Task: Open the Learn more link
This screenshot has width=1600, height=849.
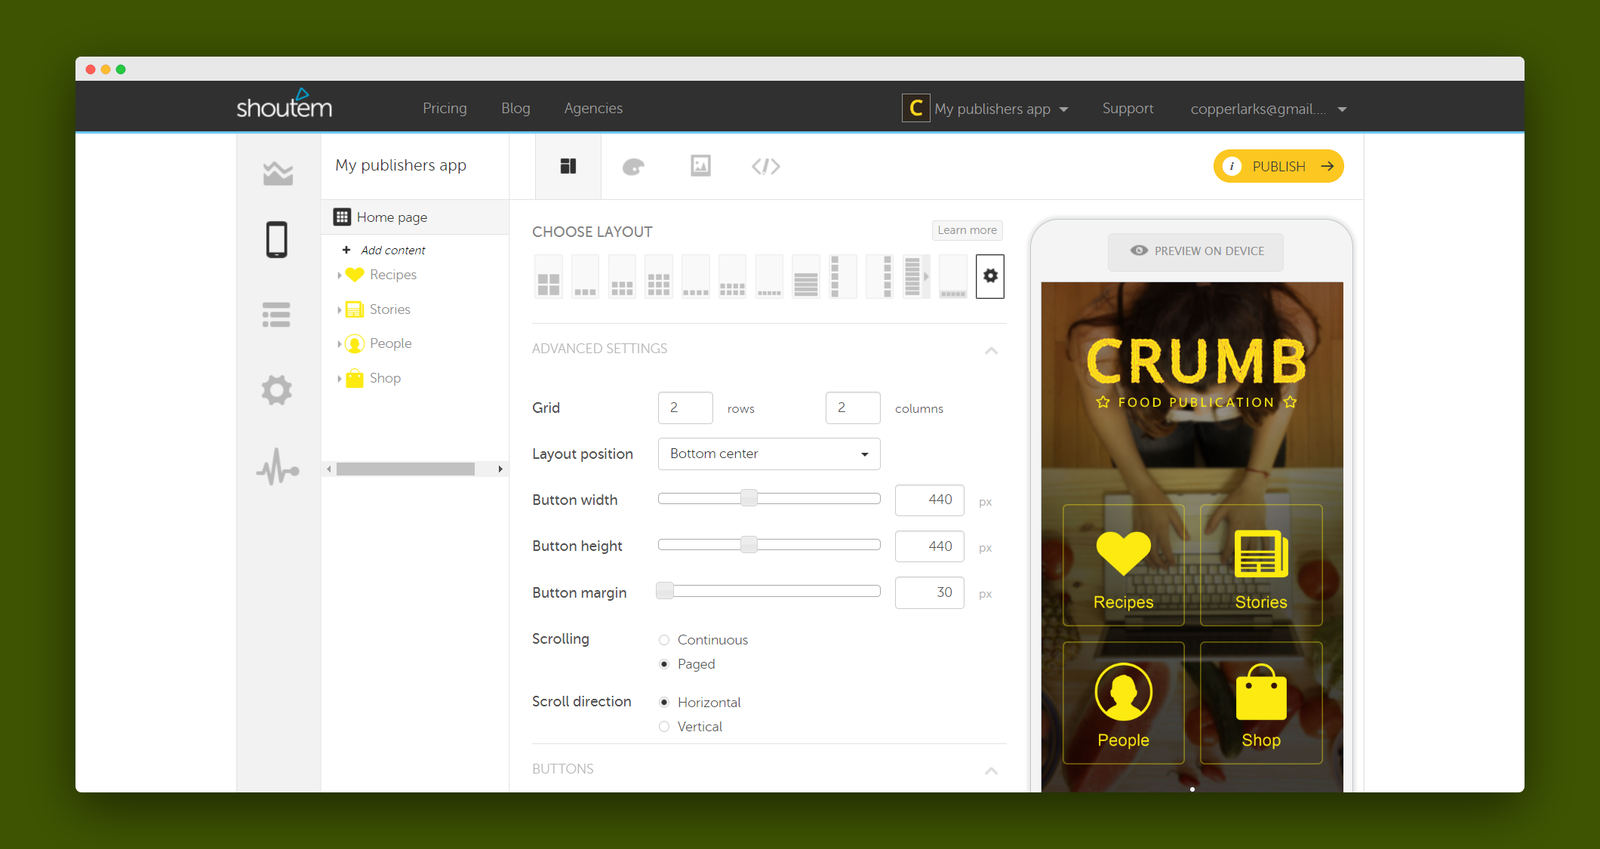Action: pyautogui.click(x=967, y=230)
